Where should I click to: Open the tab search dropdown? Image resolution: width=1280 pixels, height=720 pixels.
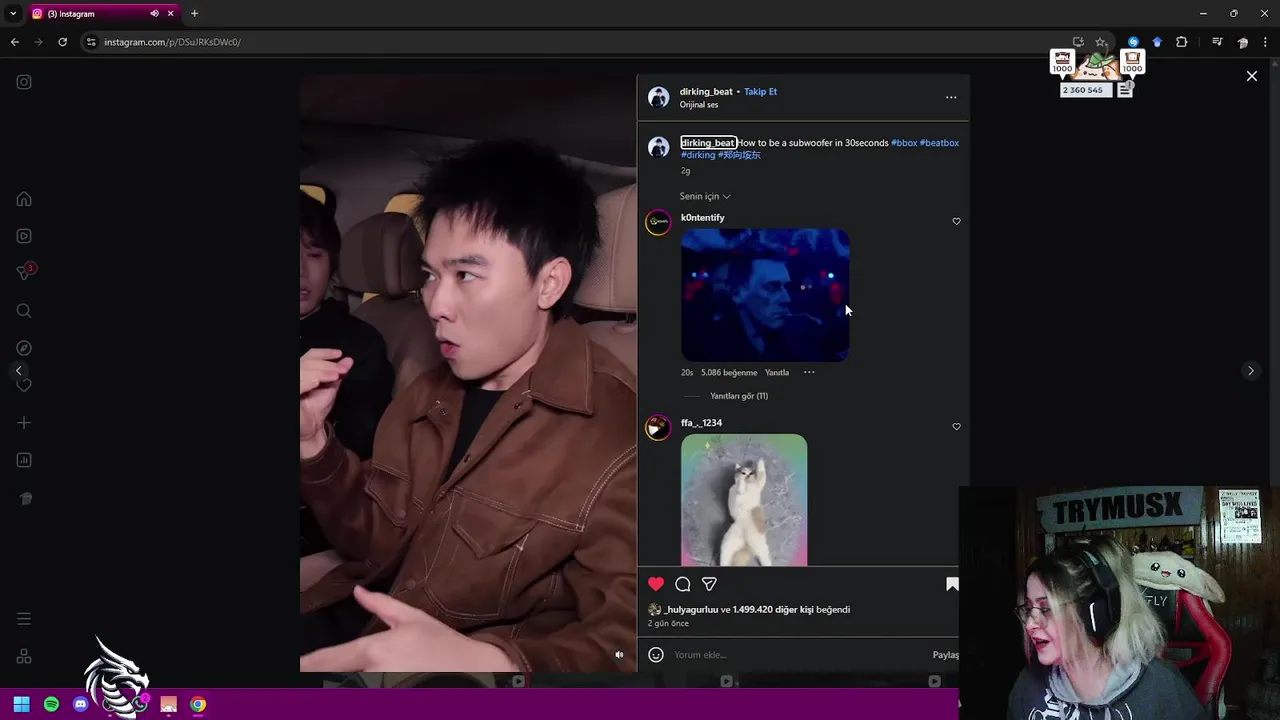point(13,14)
